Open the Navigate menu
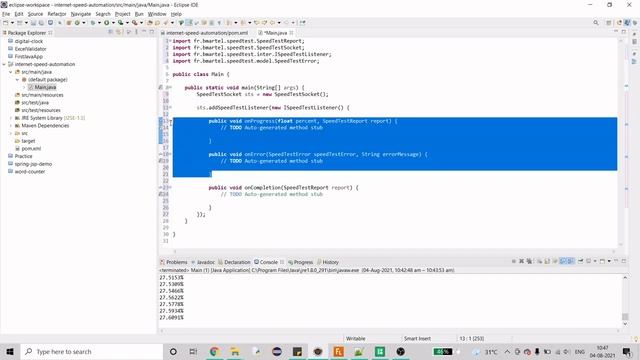The height and width of the screenshot is (360, 640). (81, 14)
